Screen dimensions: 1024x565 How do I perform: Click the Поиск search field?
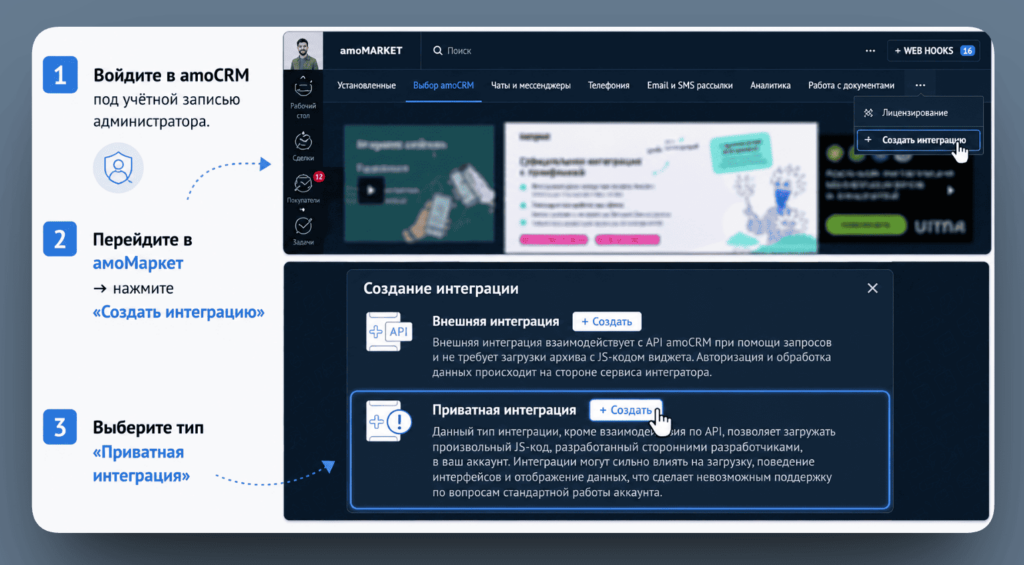[x=459, y=50]
